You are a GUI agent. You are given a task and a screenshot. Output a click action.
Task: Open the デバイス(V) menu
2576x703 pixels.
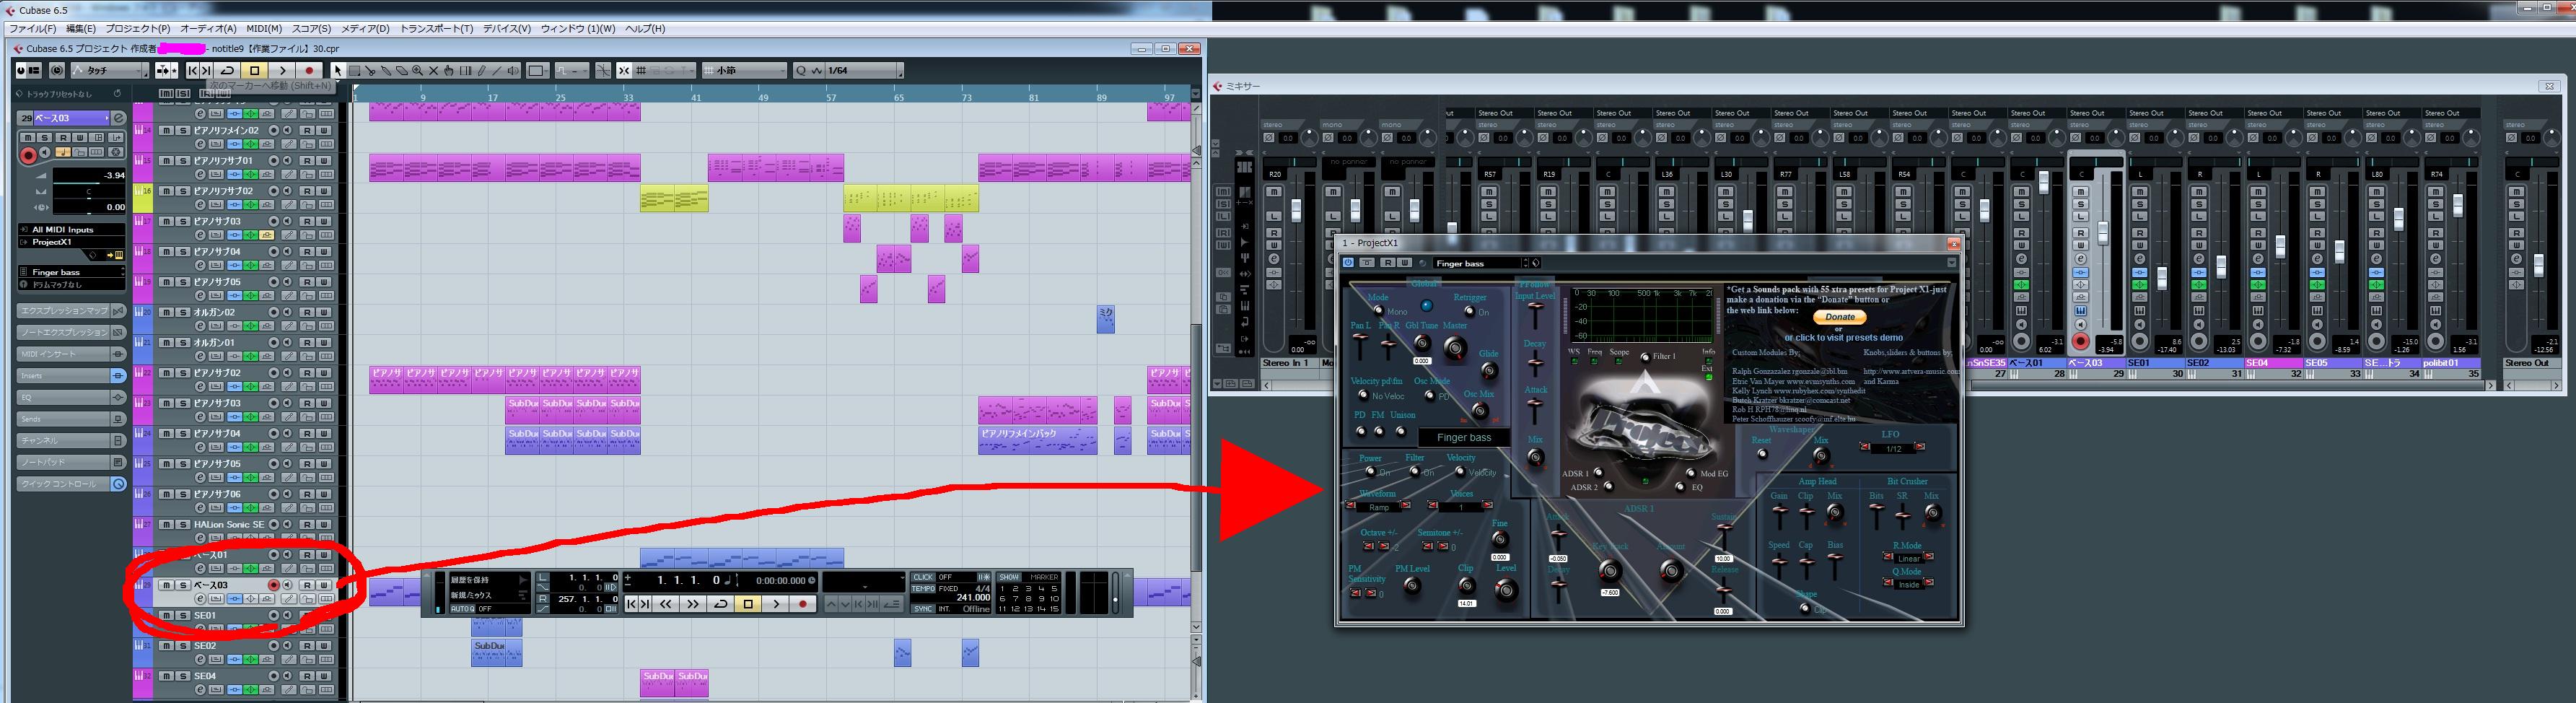[507, 29]
